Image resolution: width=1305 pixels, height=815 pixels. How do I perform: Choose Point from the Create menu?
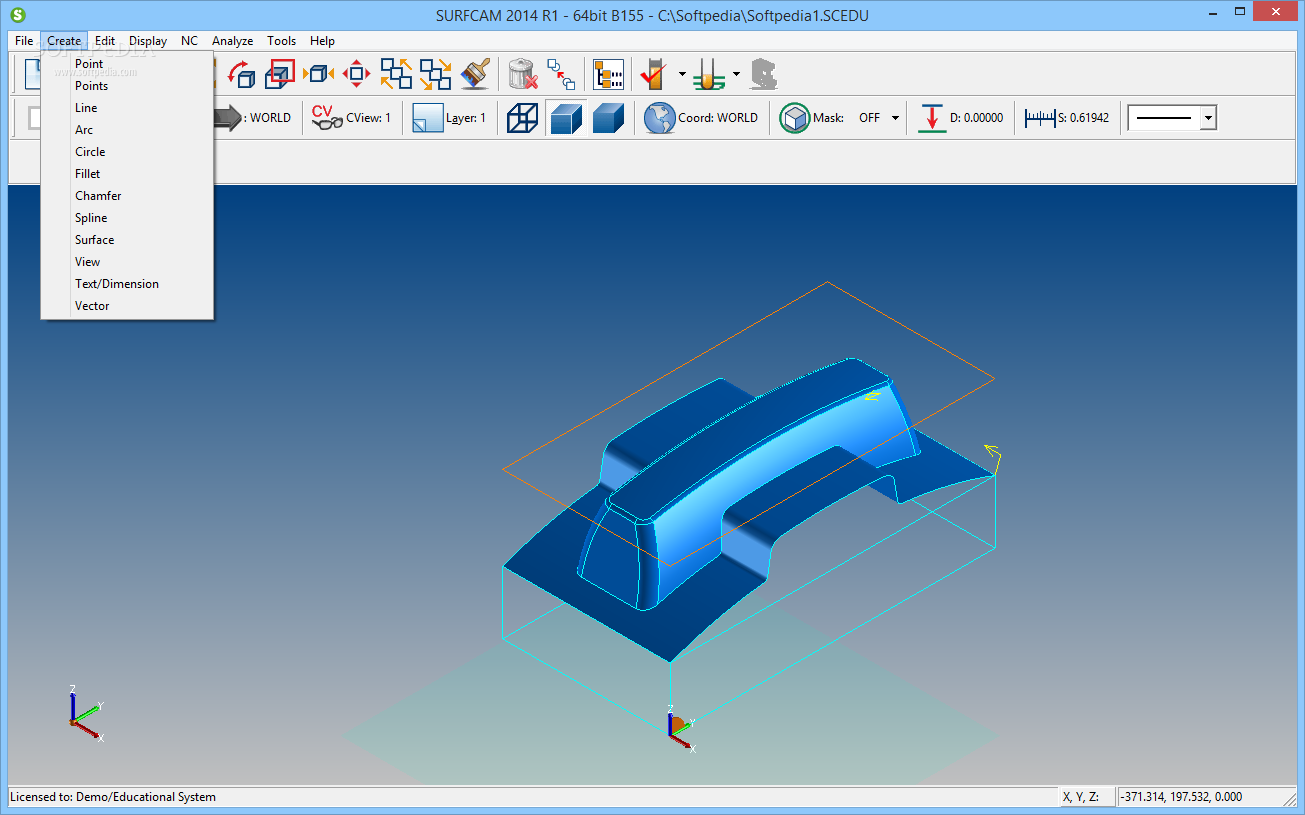pos(127,64)
